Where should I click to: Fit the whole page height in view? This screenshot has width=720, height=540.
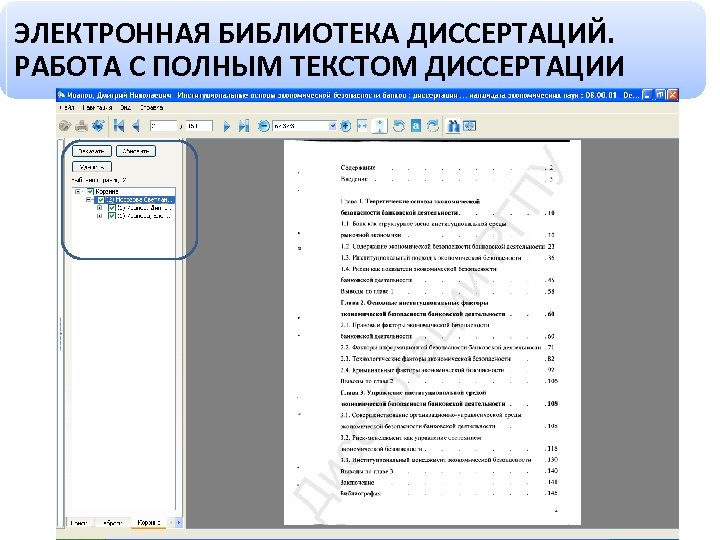(379, 126)
